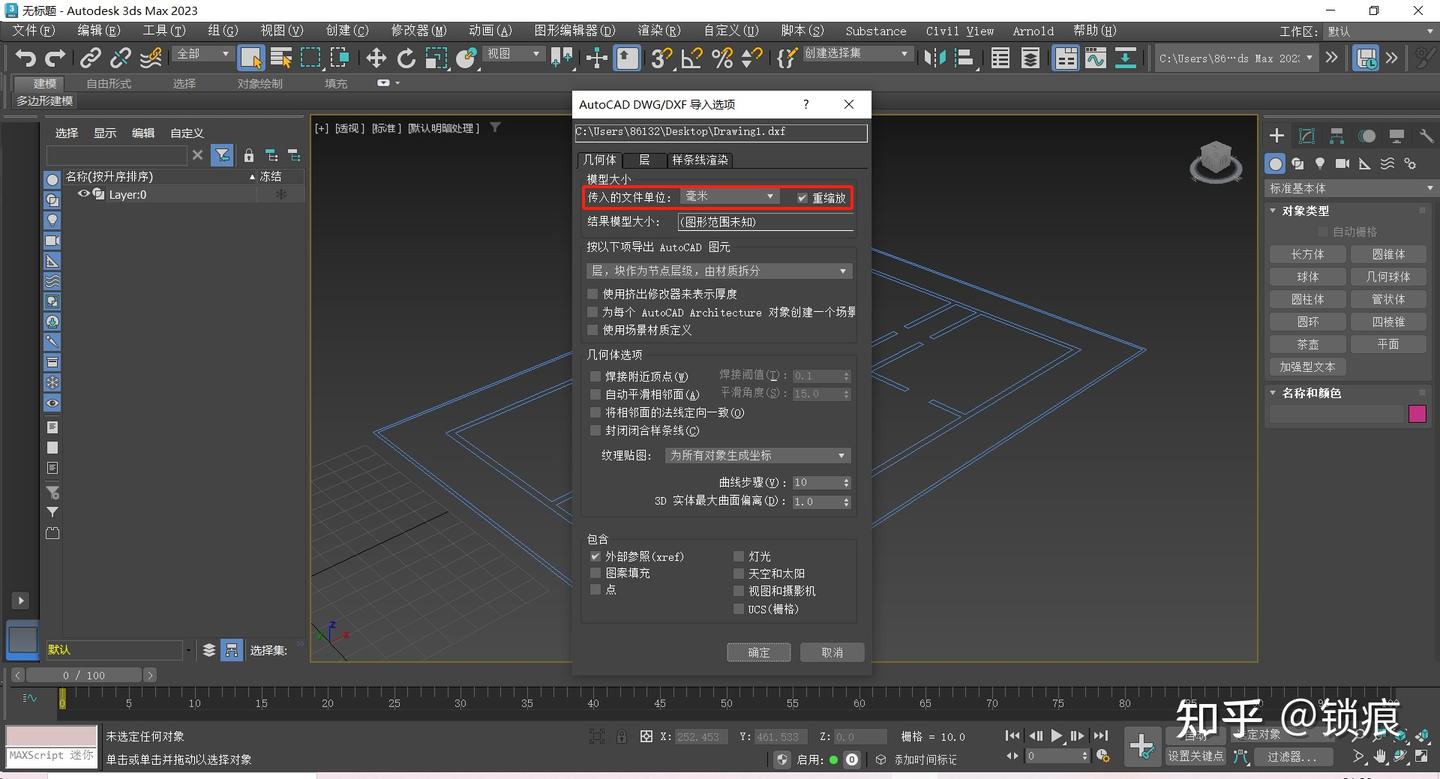Open the 标准基本体 dropdown on the right panel
Screen dimensions: 1440x779
pyautogui.click(x=1348, y=187)
